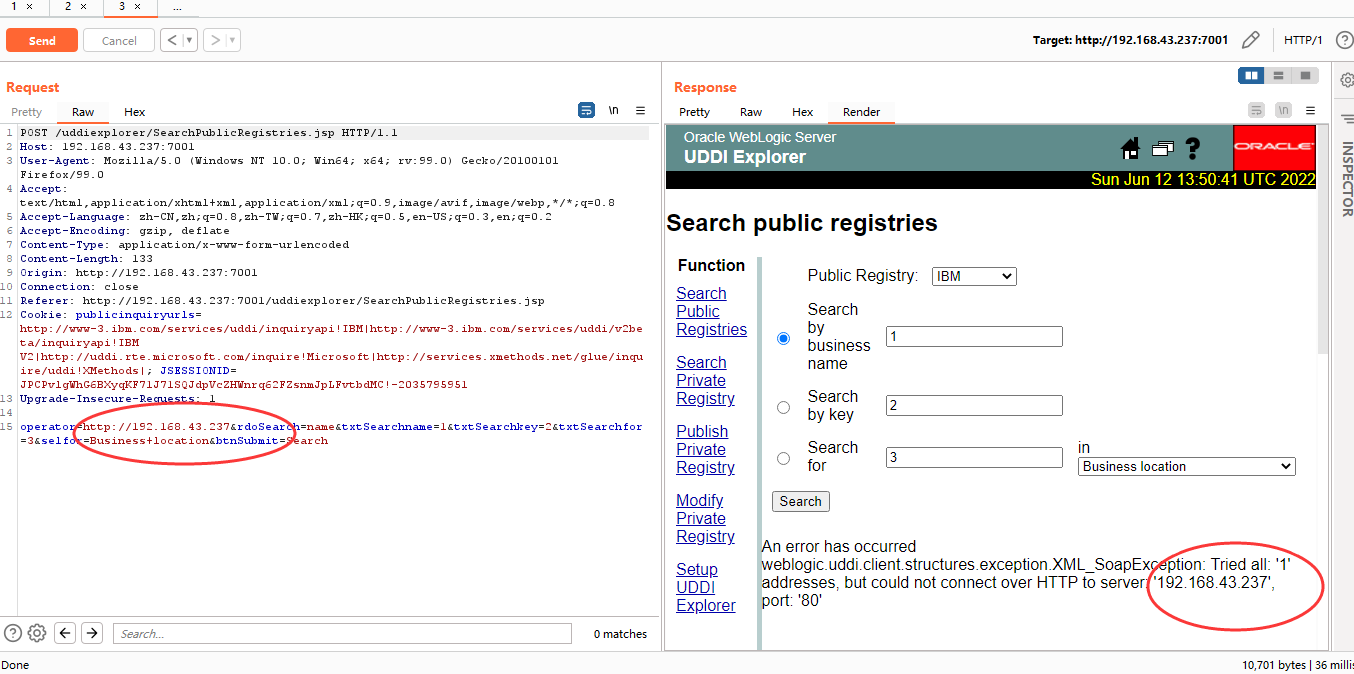The width and height of the screenshot is (1354, 674).
Task: Click the pencil icon to edit target
Action: click(x=1250, y=40)
